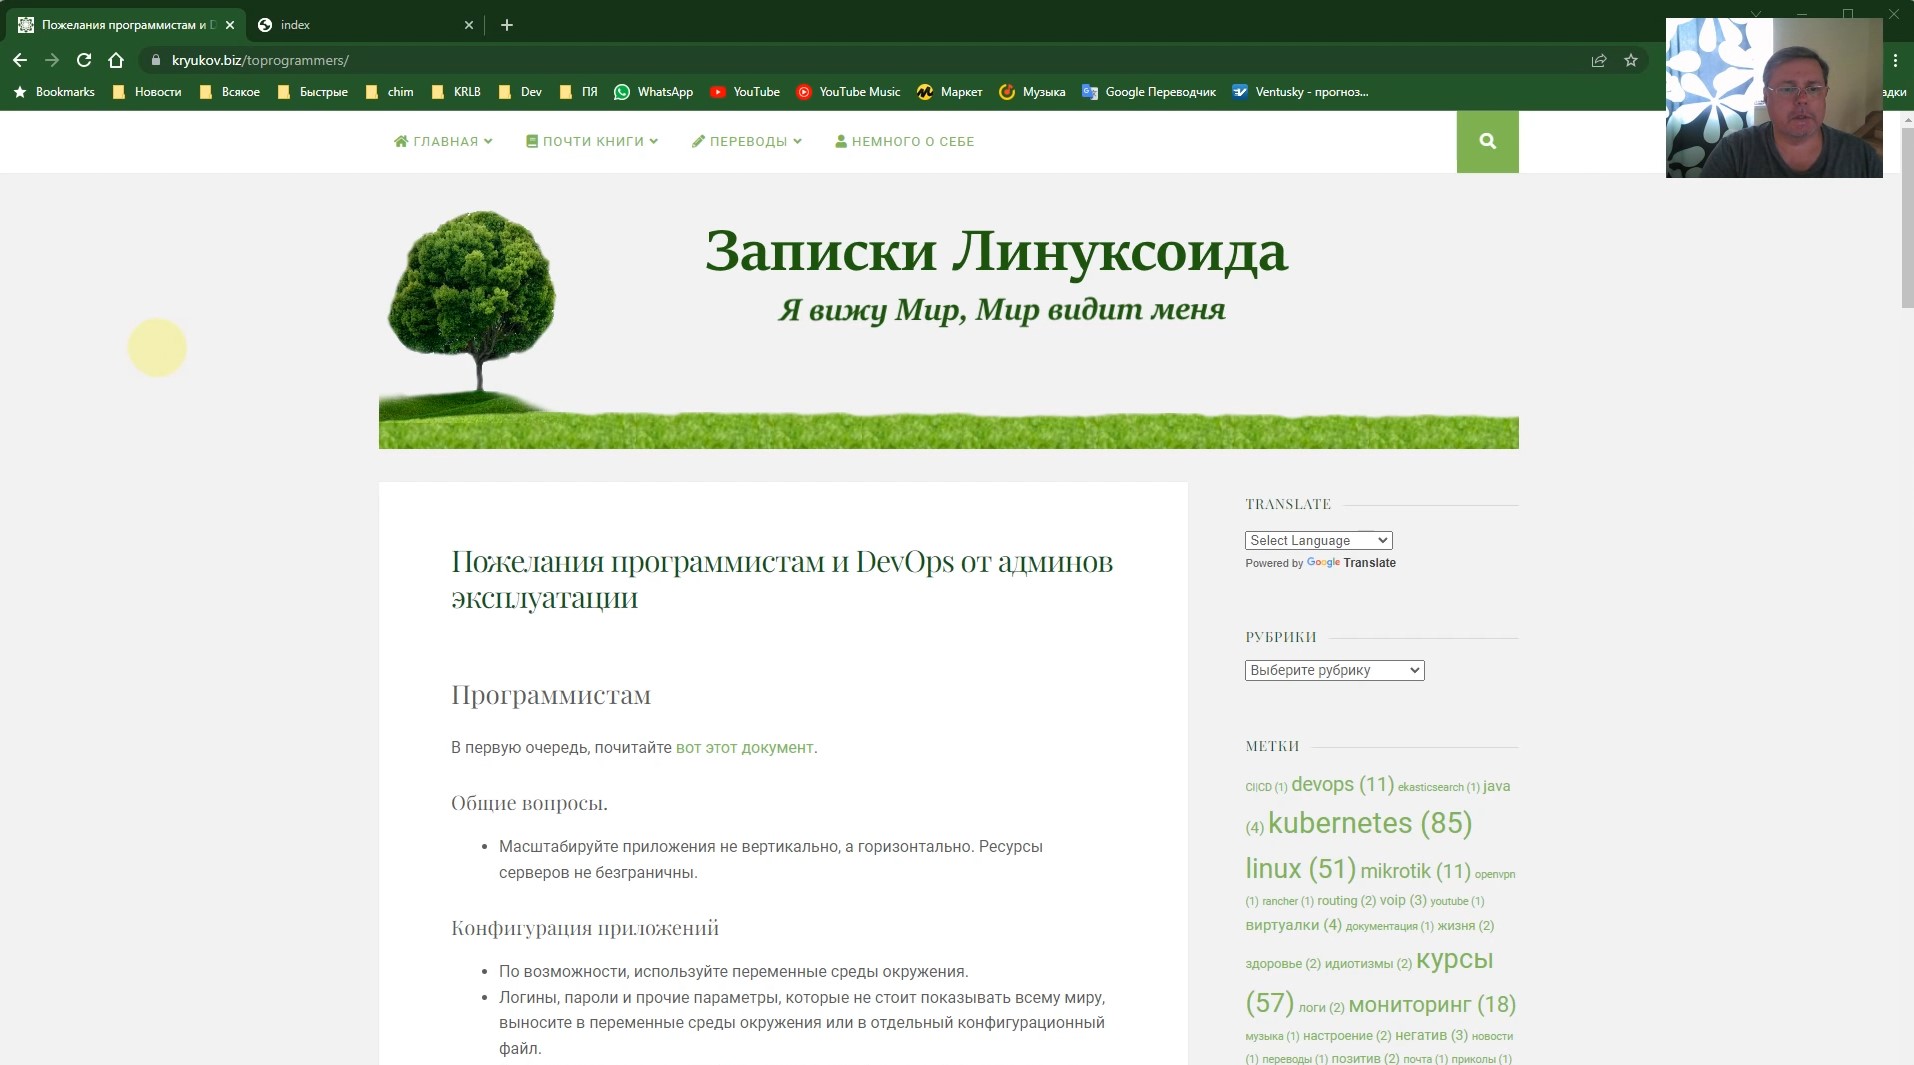Open НЕМНОГО О СЕБЕ menu item
The width and height of the screenshot is (1914, 1065).
pos(905,141)
